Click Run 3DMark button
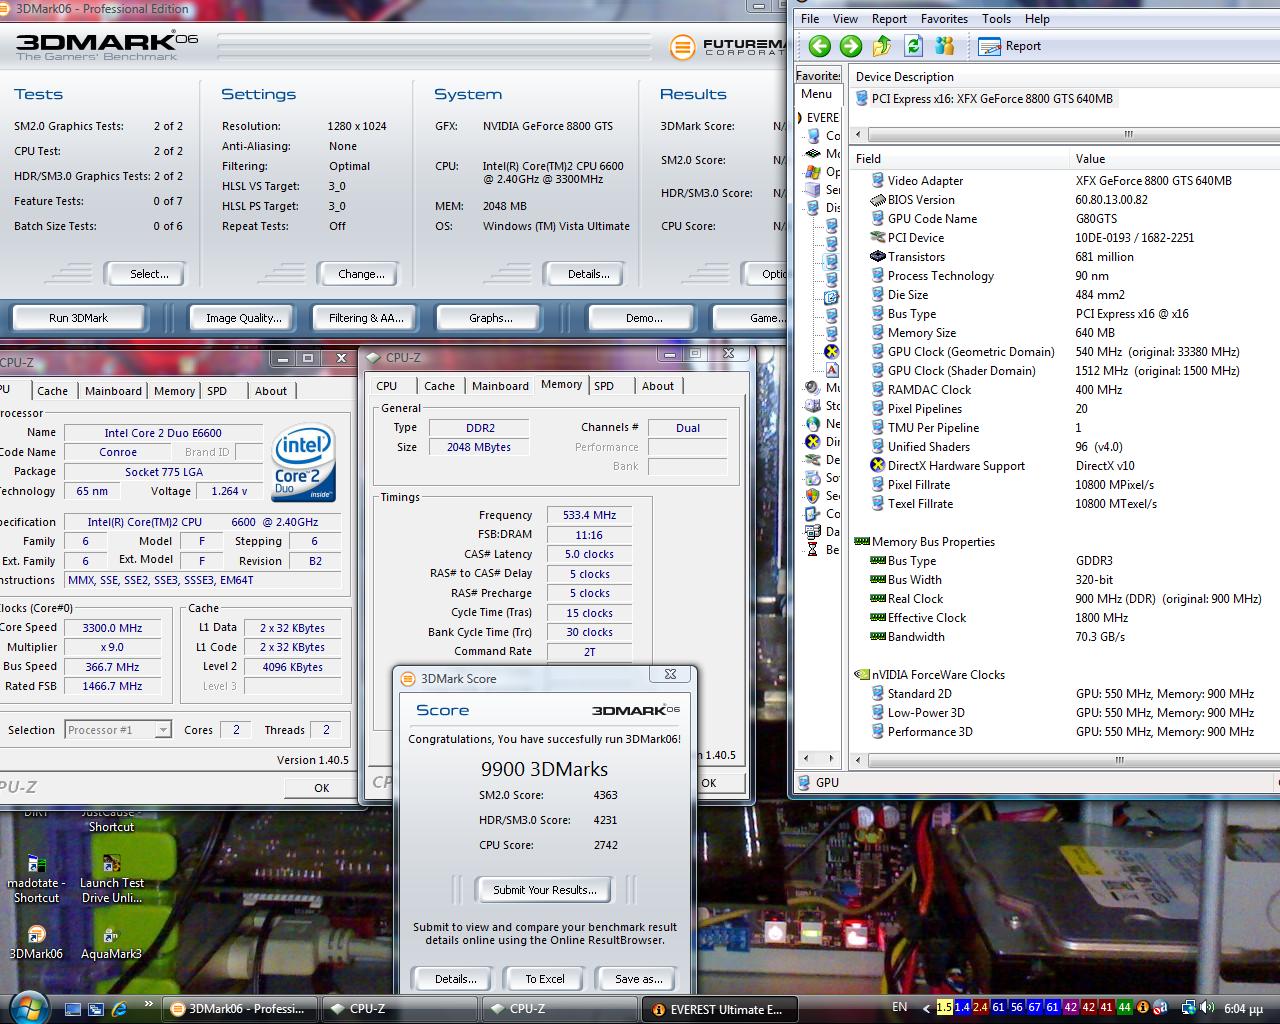Image resolution: width=1280 pixels, height=1024 pixels. coord(78,318)
